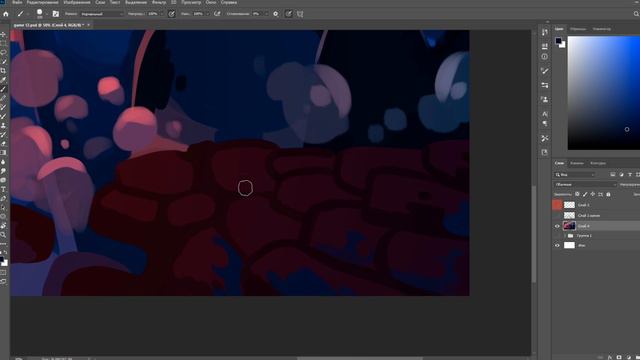The width and height of the screenshot is (640, 360).
Task: Select the Hand tool
Action: [x=3, y=225]
